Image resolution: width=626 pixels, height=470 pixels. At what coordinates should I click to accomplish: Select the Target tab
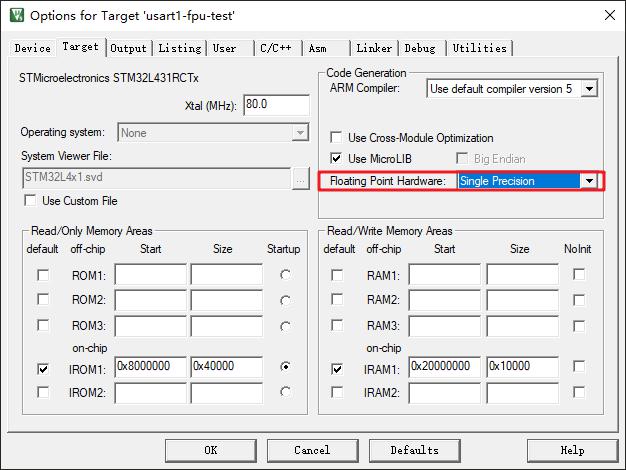81,47
